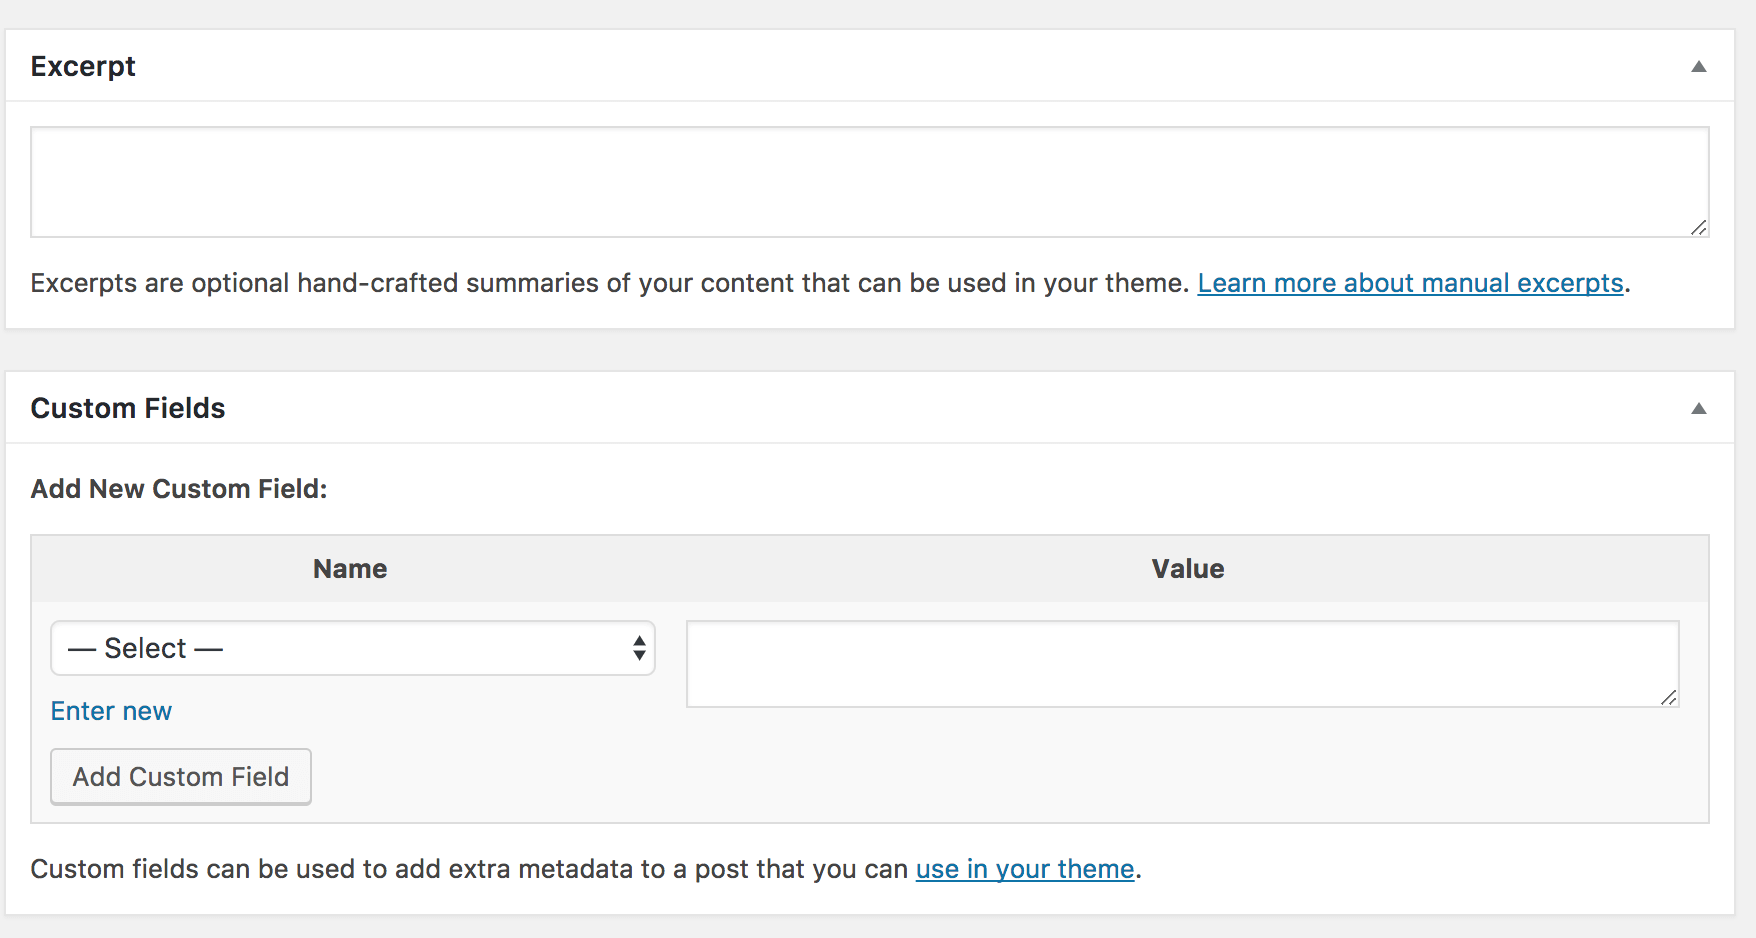Image resolution: width=1756 pixels, height=938 pixels.
Task: Click the up-down arrows on Select dropdown
Action: click(x=639, y=649)
